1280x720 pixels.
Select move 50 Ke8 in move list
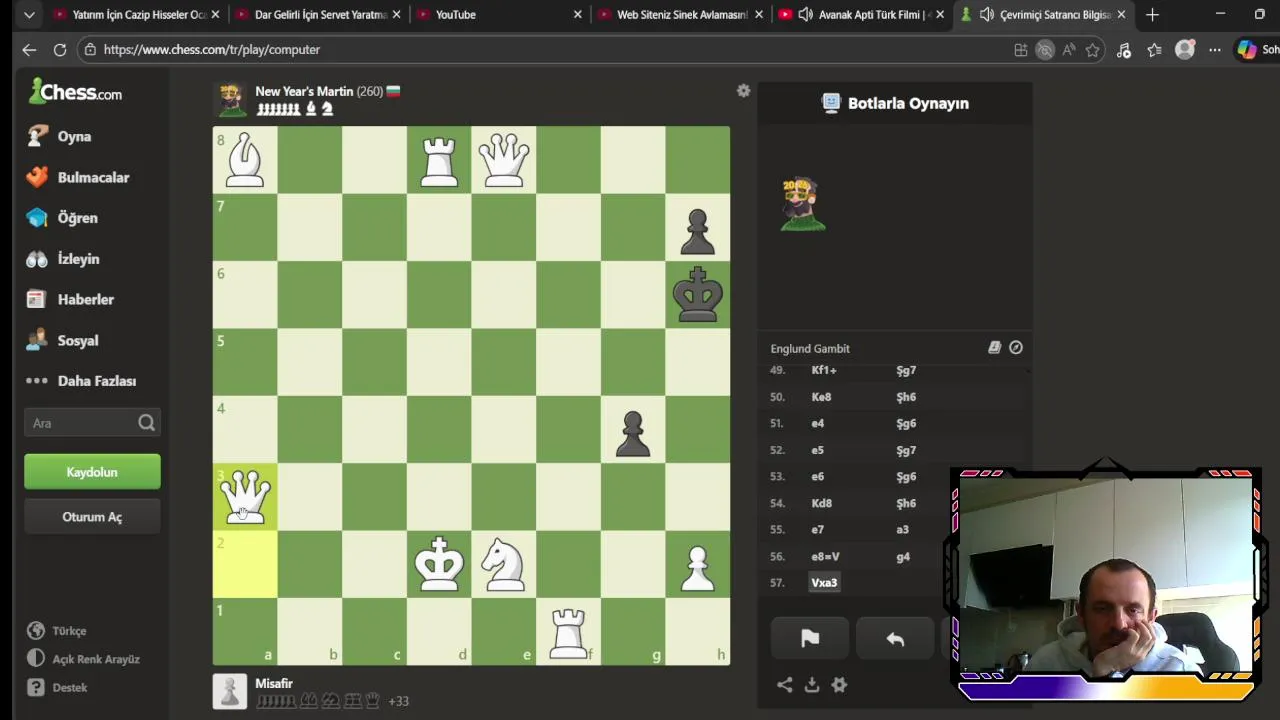[x=821, y=397]
